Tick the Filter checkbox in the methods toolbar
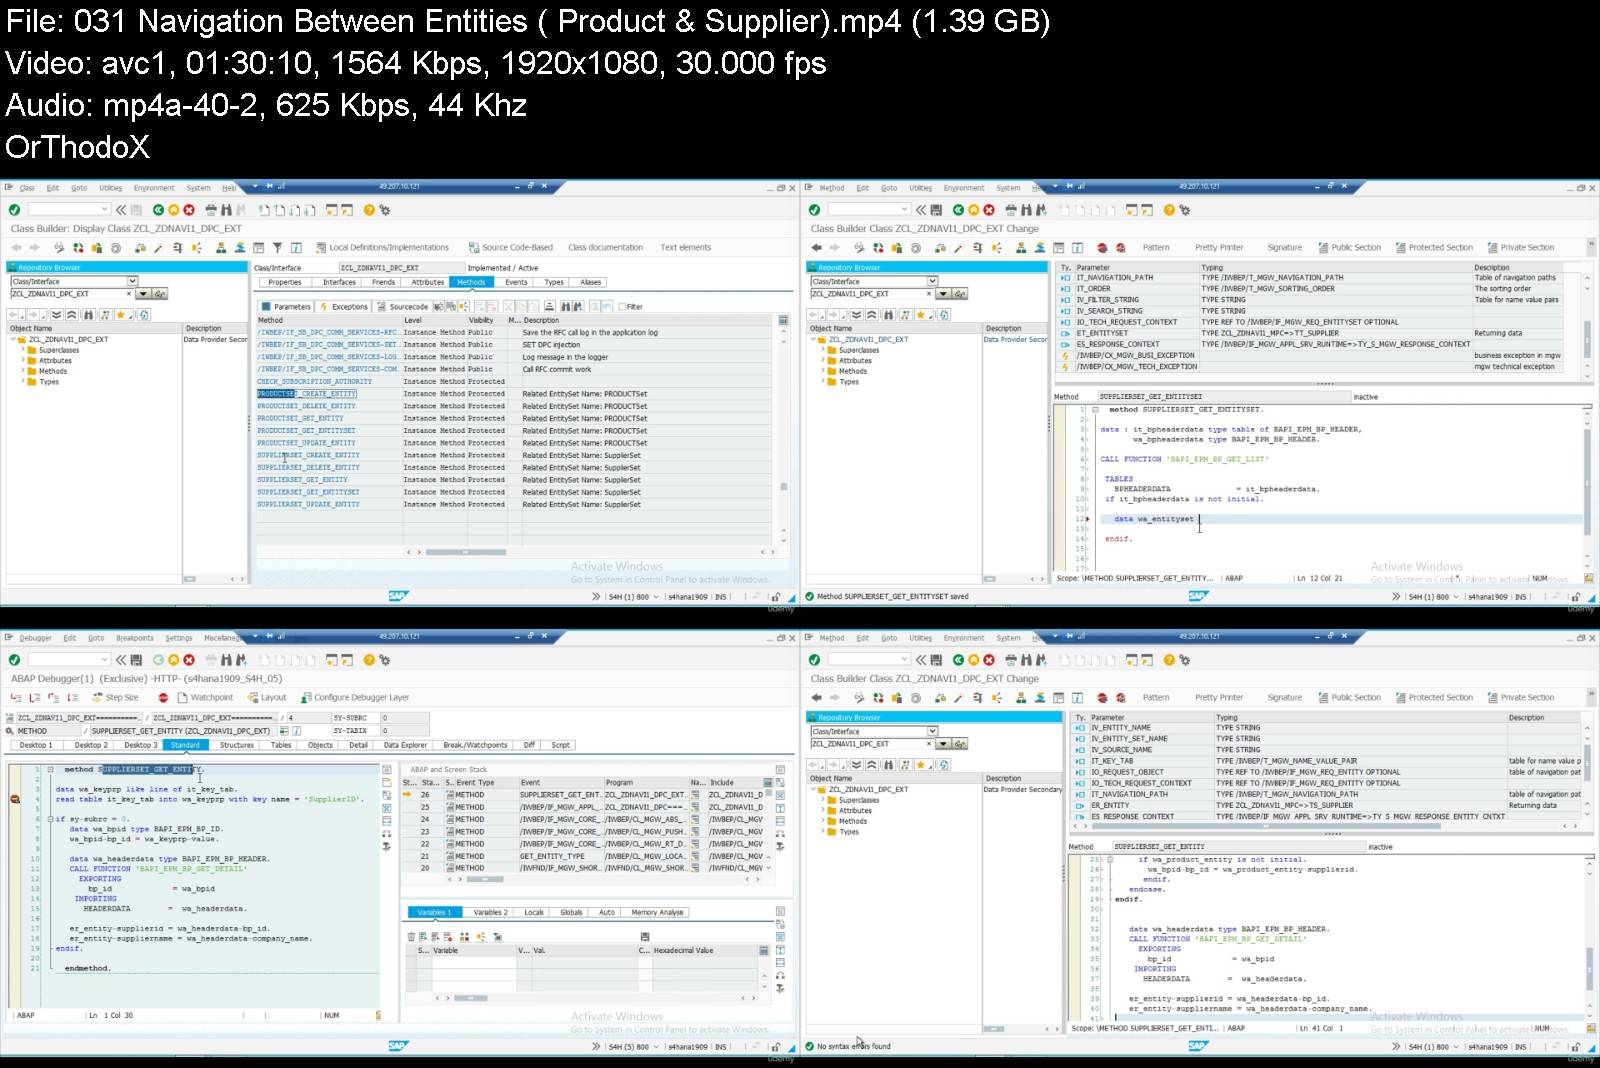1600x1068 pixels. [x=622, y=307]
